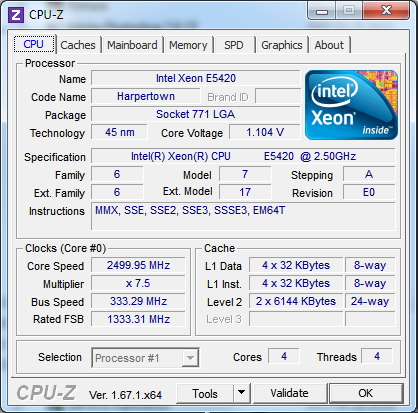Open the About tab
This screenshot has height=413, width=418.
[329, 45]
